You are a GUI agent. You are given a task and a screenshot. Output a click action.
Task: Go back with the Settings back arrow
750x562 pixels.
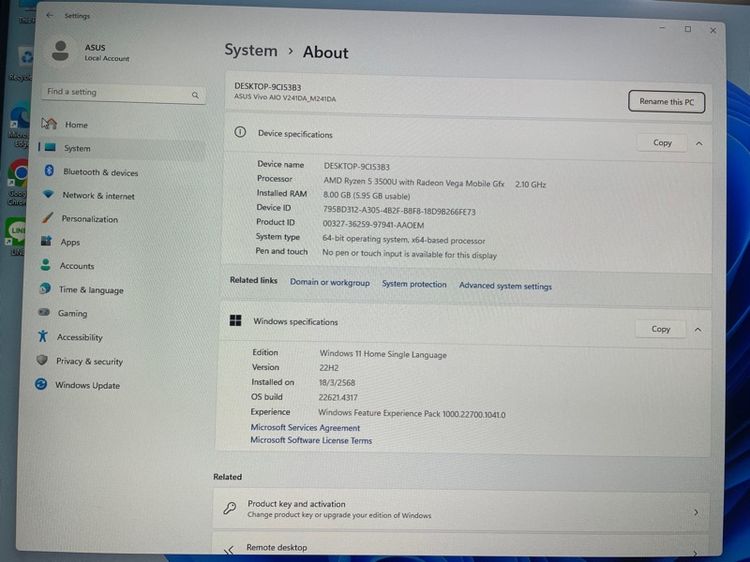coord(50,15)
